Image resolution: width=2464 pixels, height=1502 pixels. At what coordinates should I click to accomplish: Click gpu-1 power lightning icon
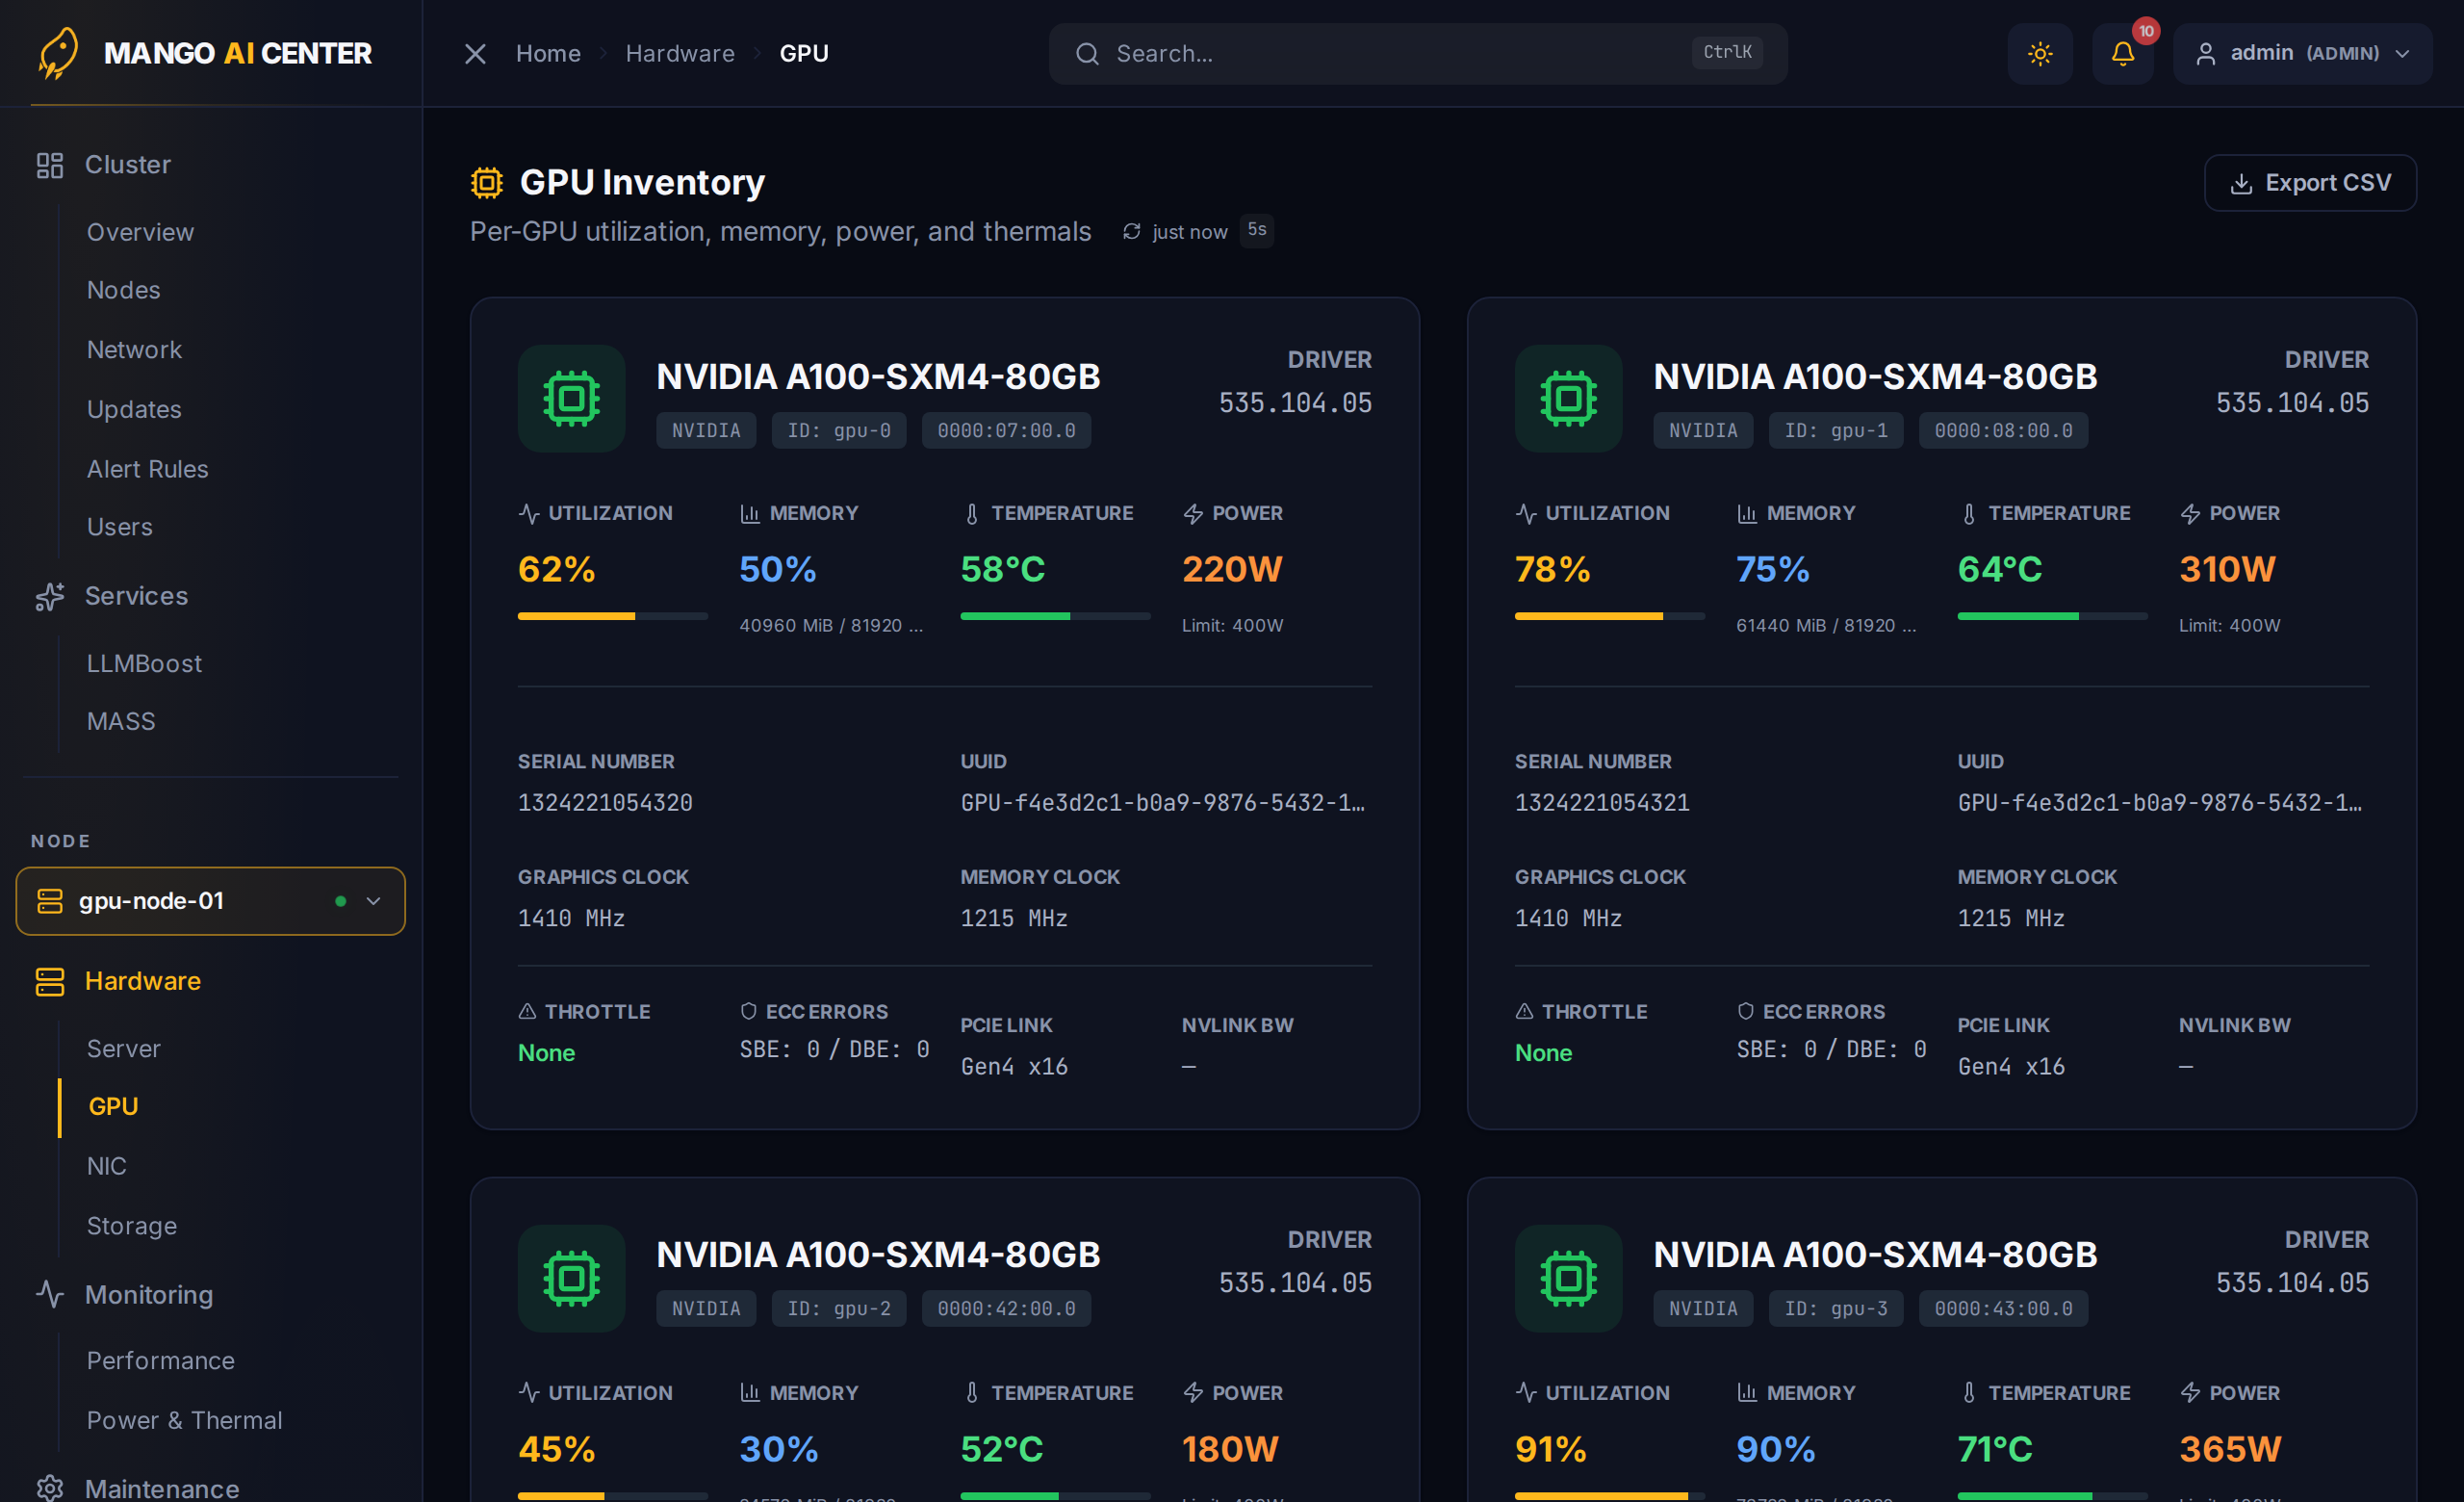click(x=2190, y=514)
